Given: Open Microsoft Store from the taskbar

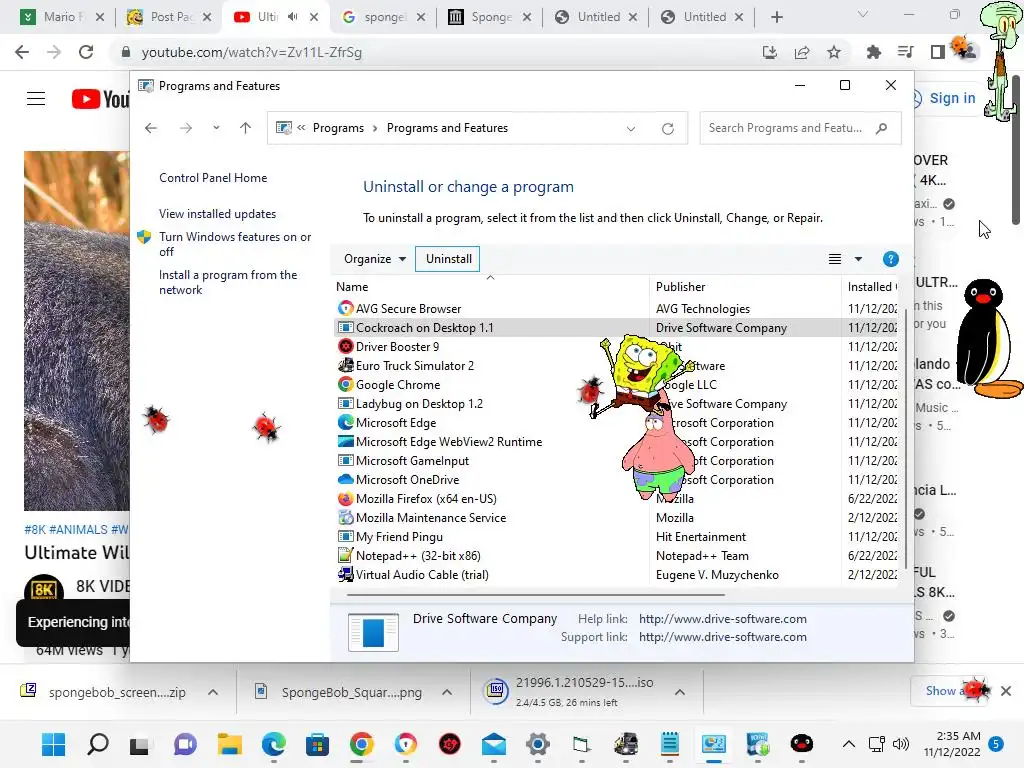Looking at the screenshot, I should coord(317,744).
